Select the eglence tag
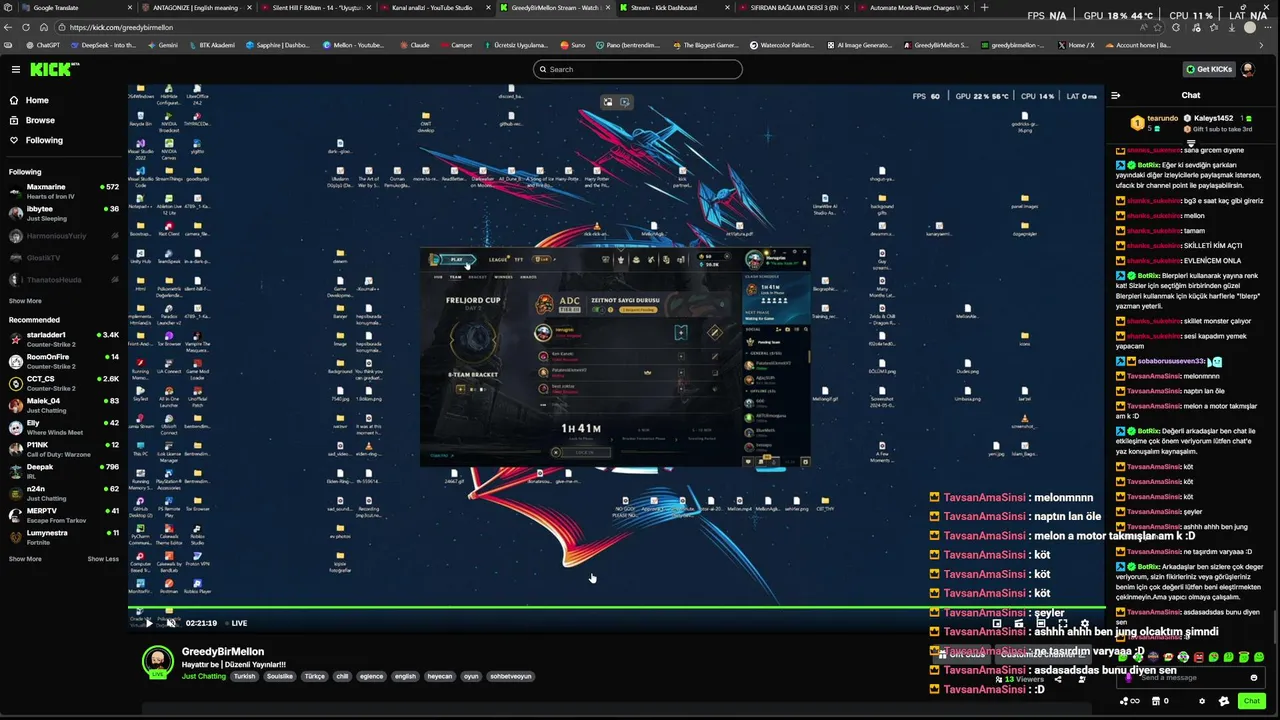 pos(371,676)
